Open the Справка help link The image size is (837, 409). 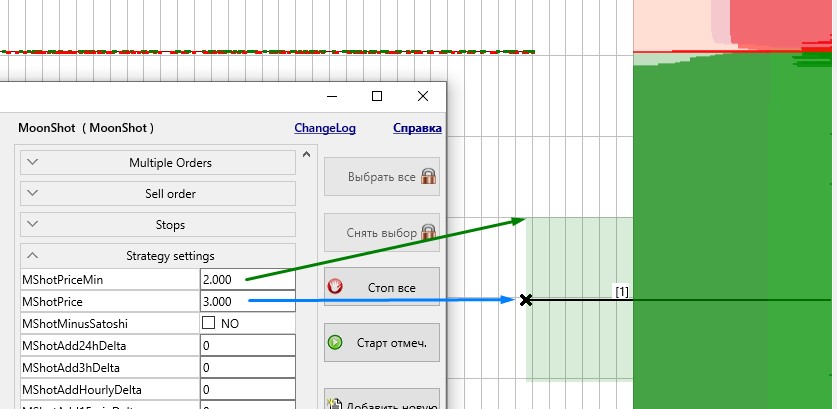tap(416, 128)
